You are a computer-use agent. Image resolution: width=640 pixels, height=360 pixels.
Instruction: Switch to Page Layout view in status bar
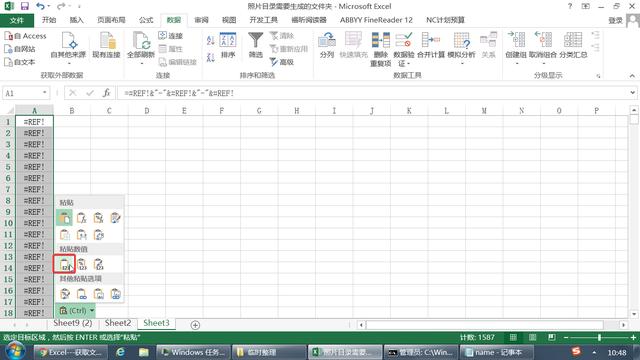click(x=532, y=338)
